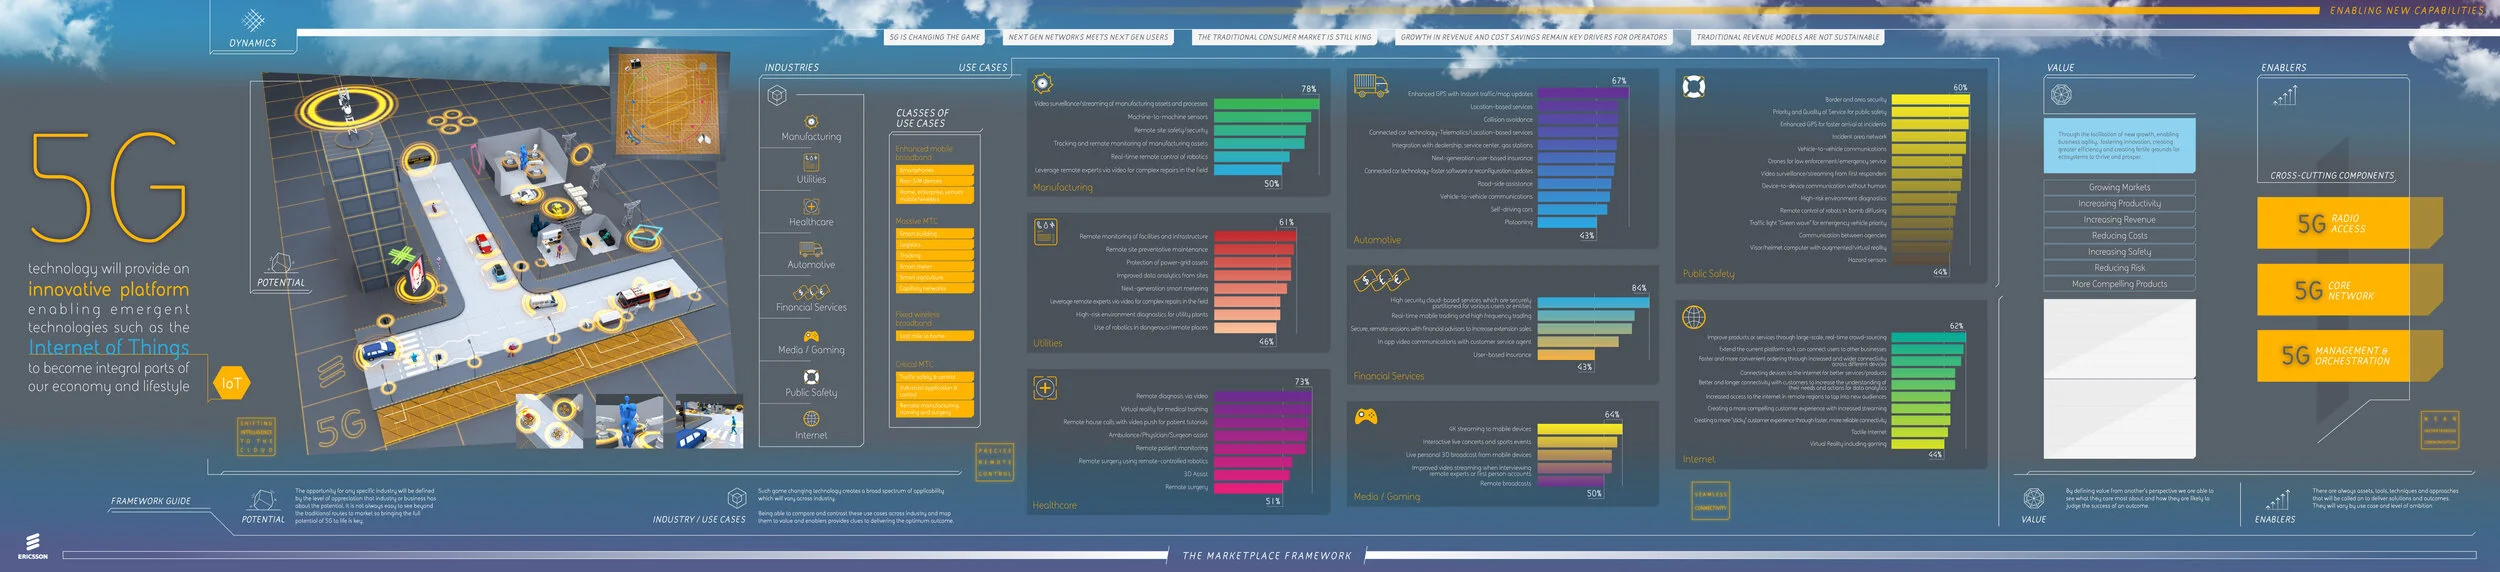Click the Manufacturing gear icon in Industries list
This screenshot has width=2500, height=572.
[811, 121]
